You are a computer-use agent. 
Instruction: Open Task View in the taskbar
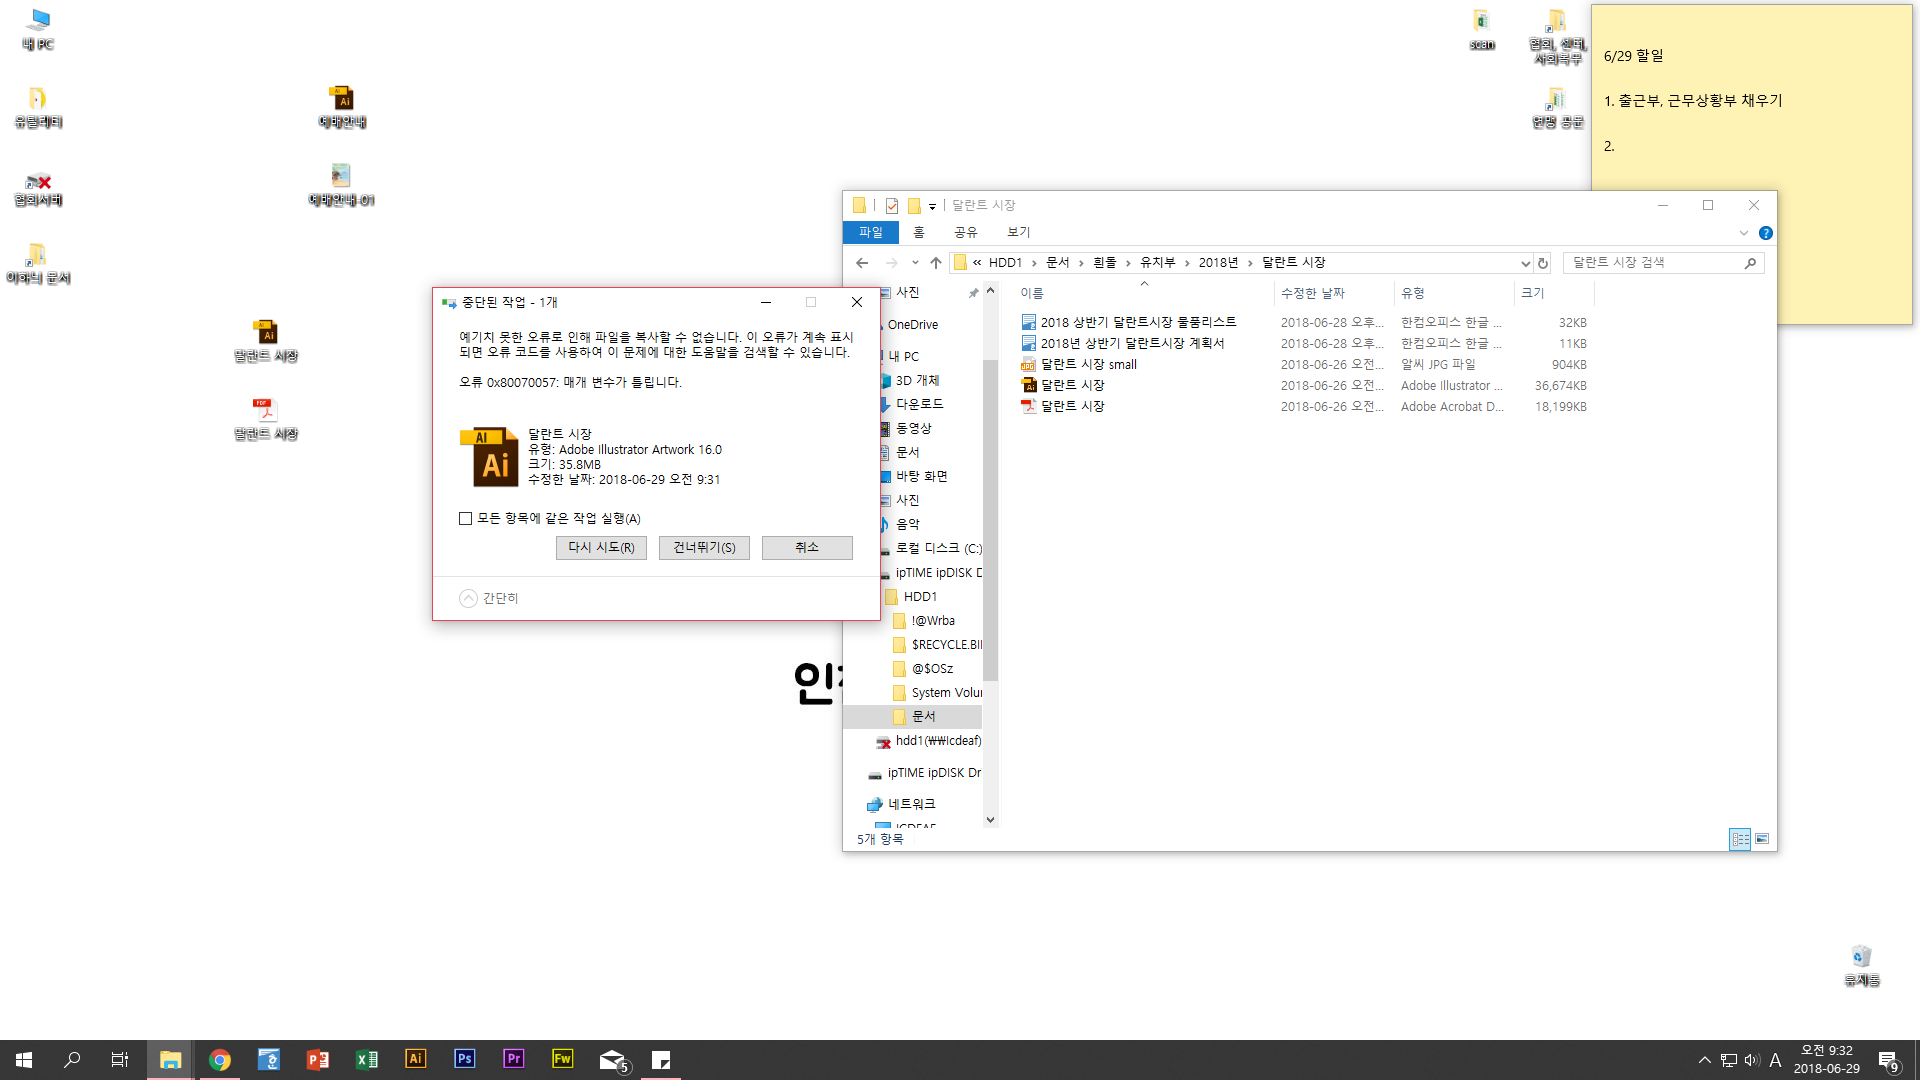(120, 1059)
